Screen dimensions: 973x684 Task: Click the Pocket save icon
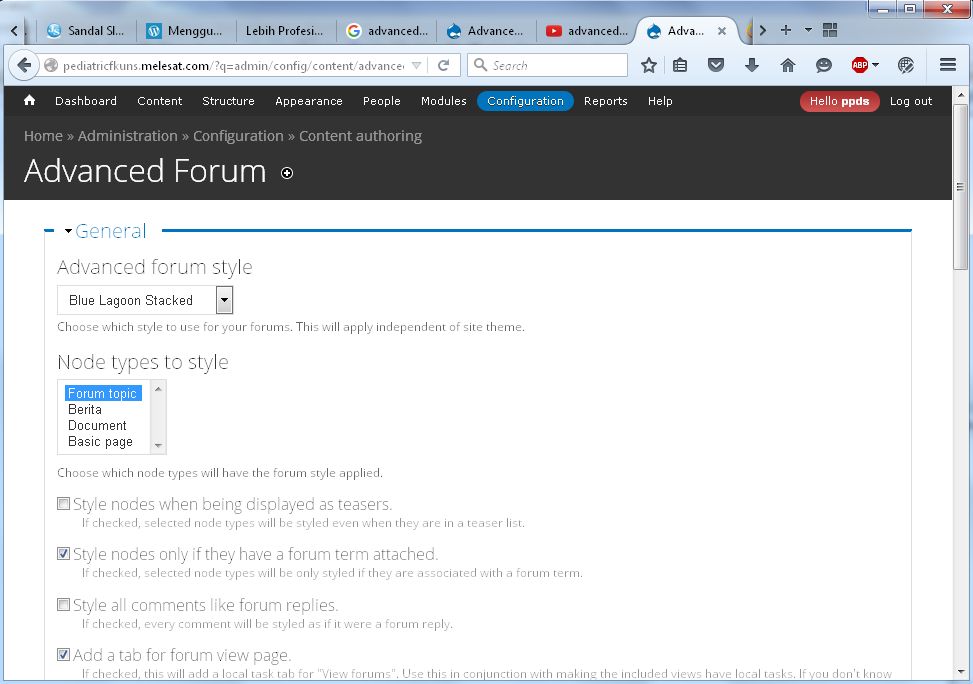(716, 65)
